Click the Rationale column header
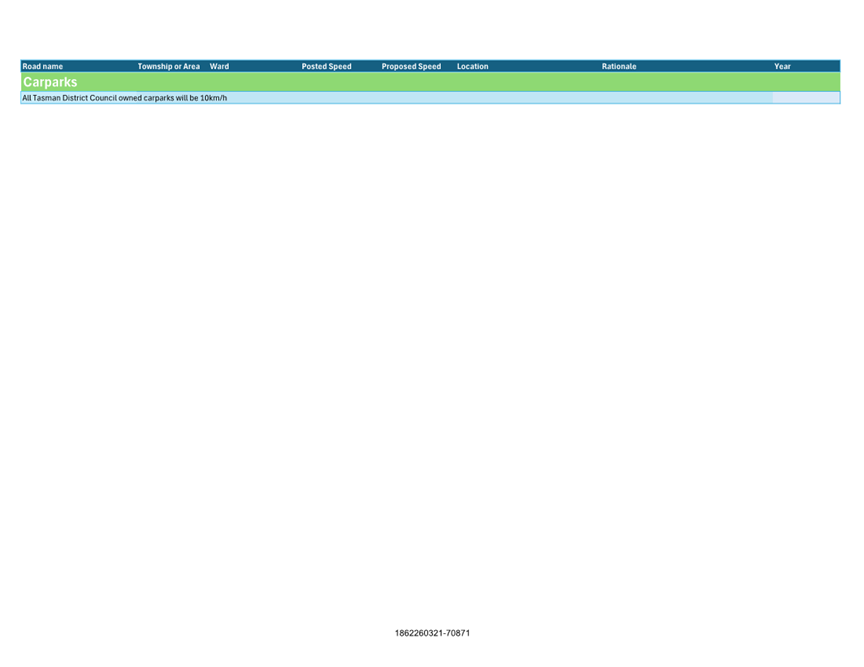 [x=619, y=66]
